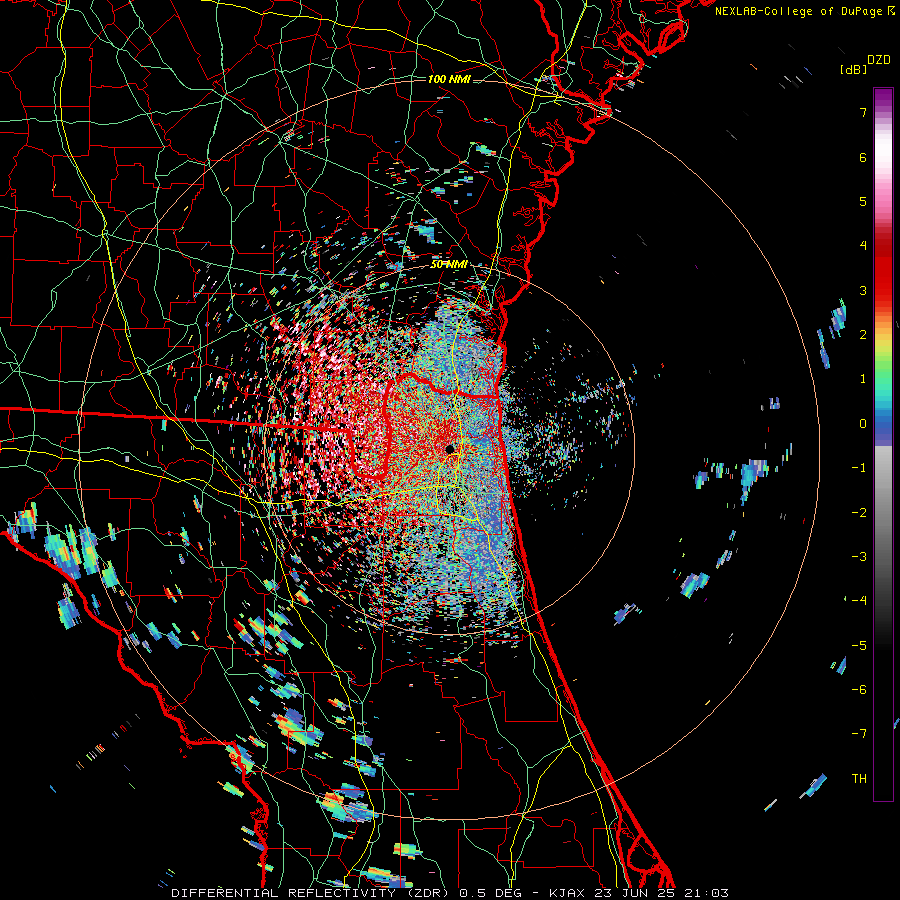The height and width of the screenshot is (900, 900).
Task: Click the 23 JUN 25 21:03 timestamp
Action: (x=659, y=893)
